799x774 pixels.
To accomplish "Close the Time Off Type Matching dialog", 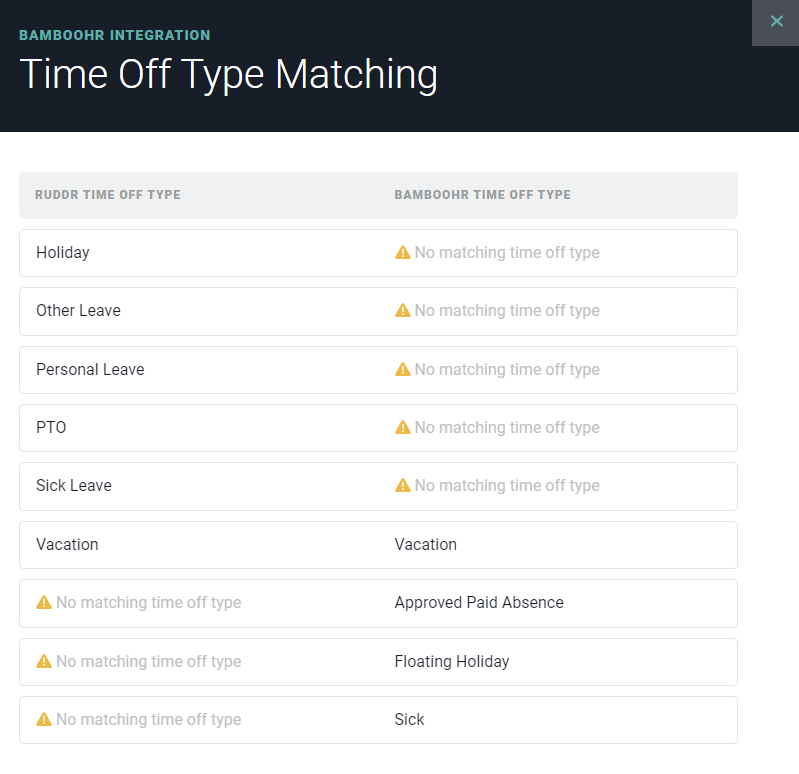I will coord(776,22).
